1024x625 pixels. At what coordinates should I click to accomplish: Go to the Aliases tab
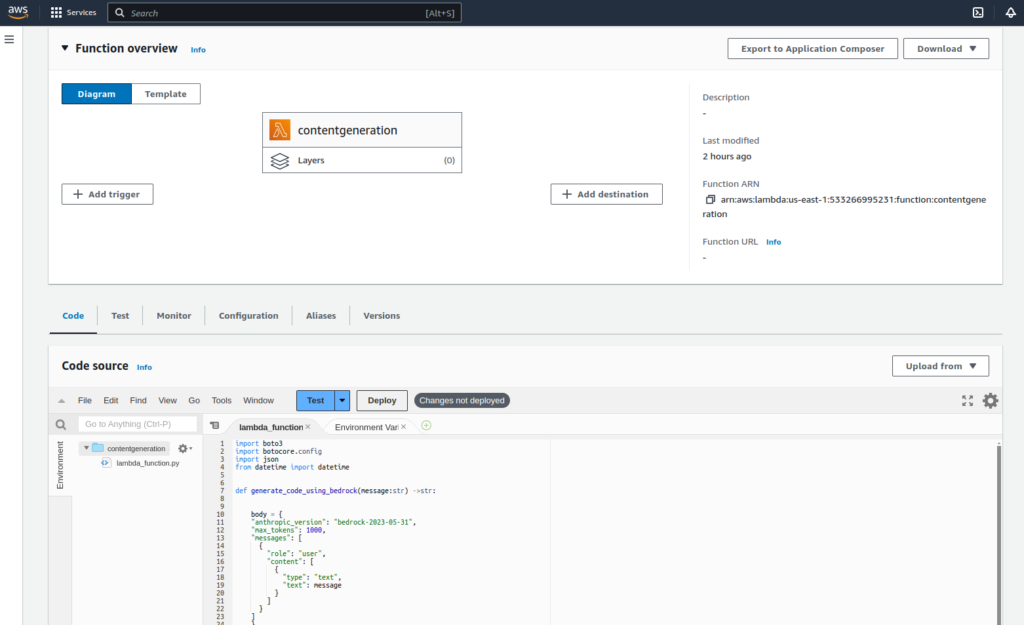click(321, 315)
